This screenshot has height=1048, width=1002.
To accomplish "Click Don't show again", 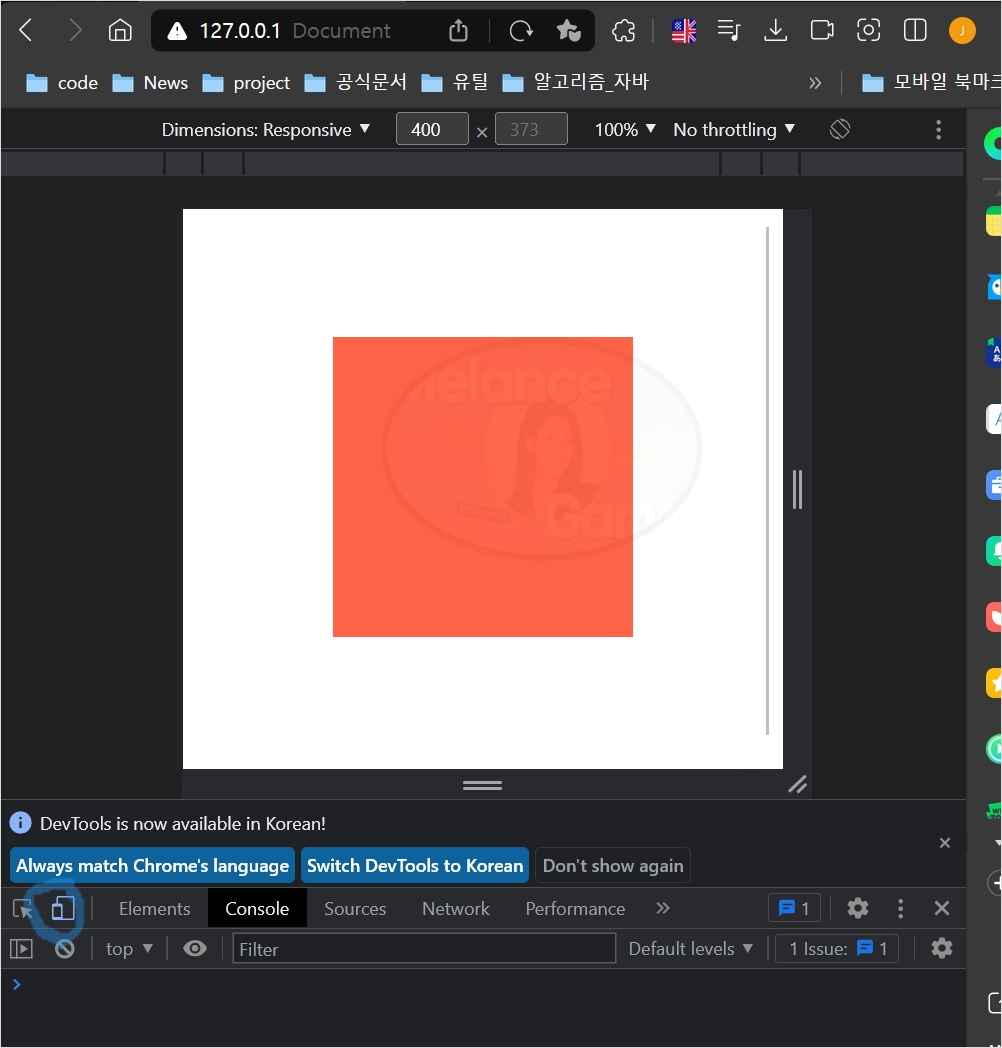I will pyautogui.click(x=613, y=866).
